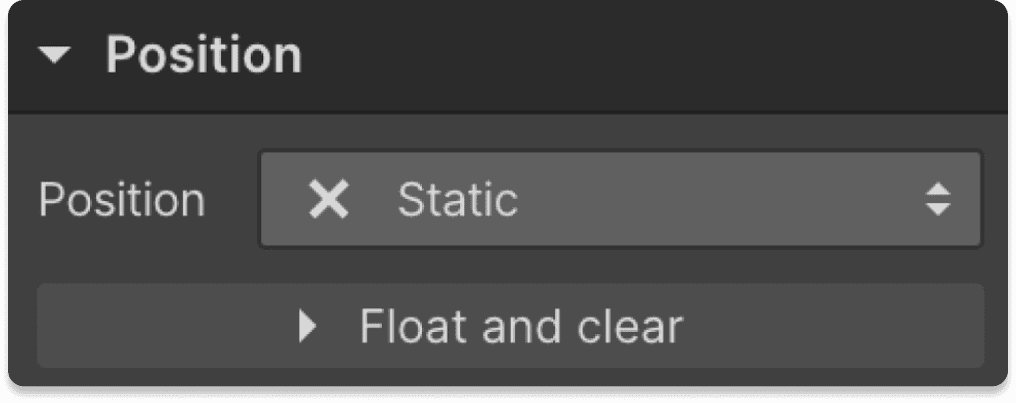The height and width of the screenshot is (403, 1016).
Task: Click the Position field label
Action: [x=121, y=201]
